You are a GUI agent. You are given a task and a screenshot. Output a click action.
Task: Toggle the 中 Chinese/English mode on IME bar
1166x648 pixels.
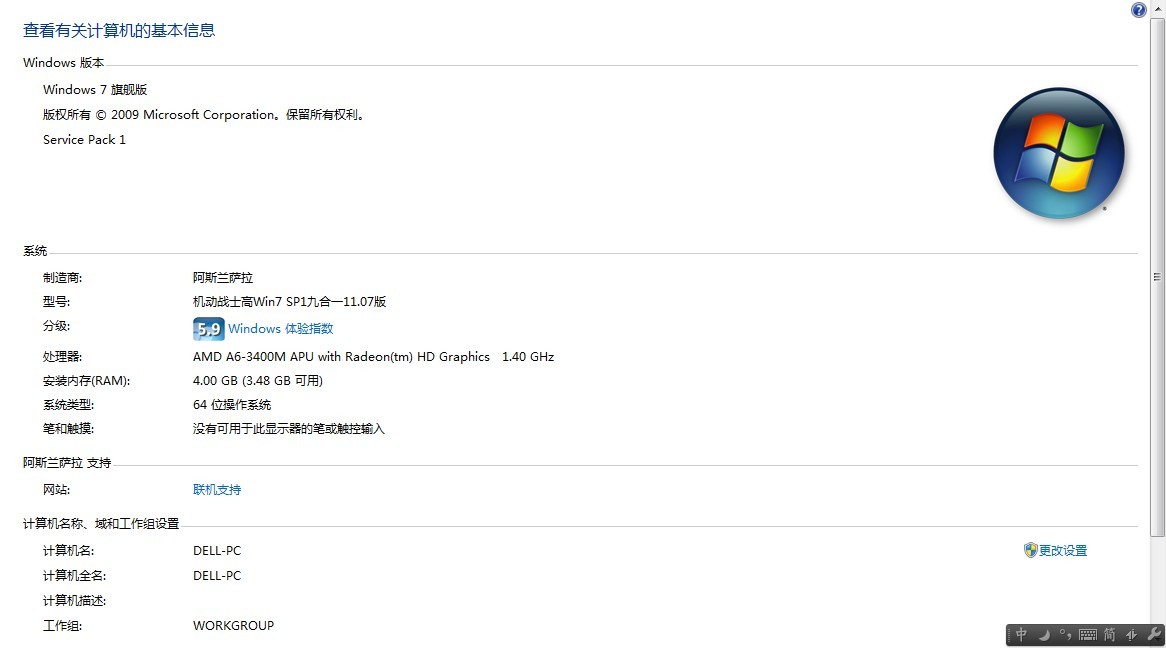(x=1022, y=634)
